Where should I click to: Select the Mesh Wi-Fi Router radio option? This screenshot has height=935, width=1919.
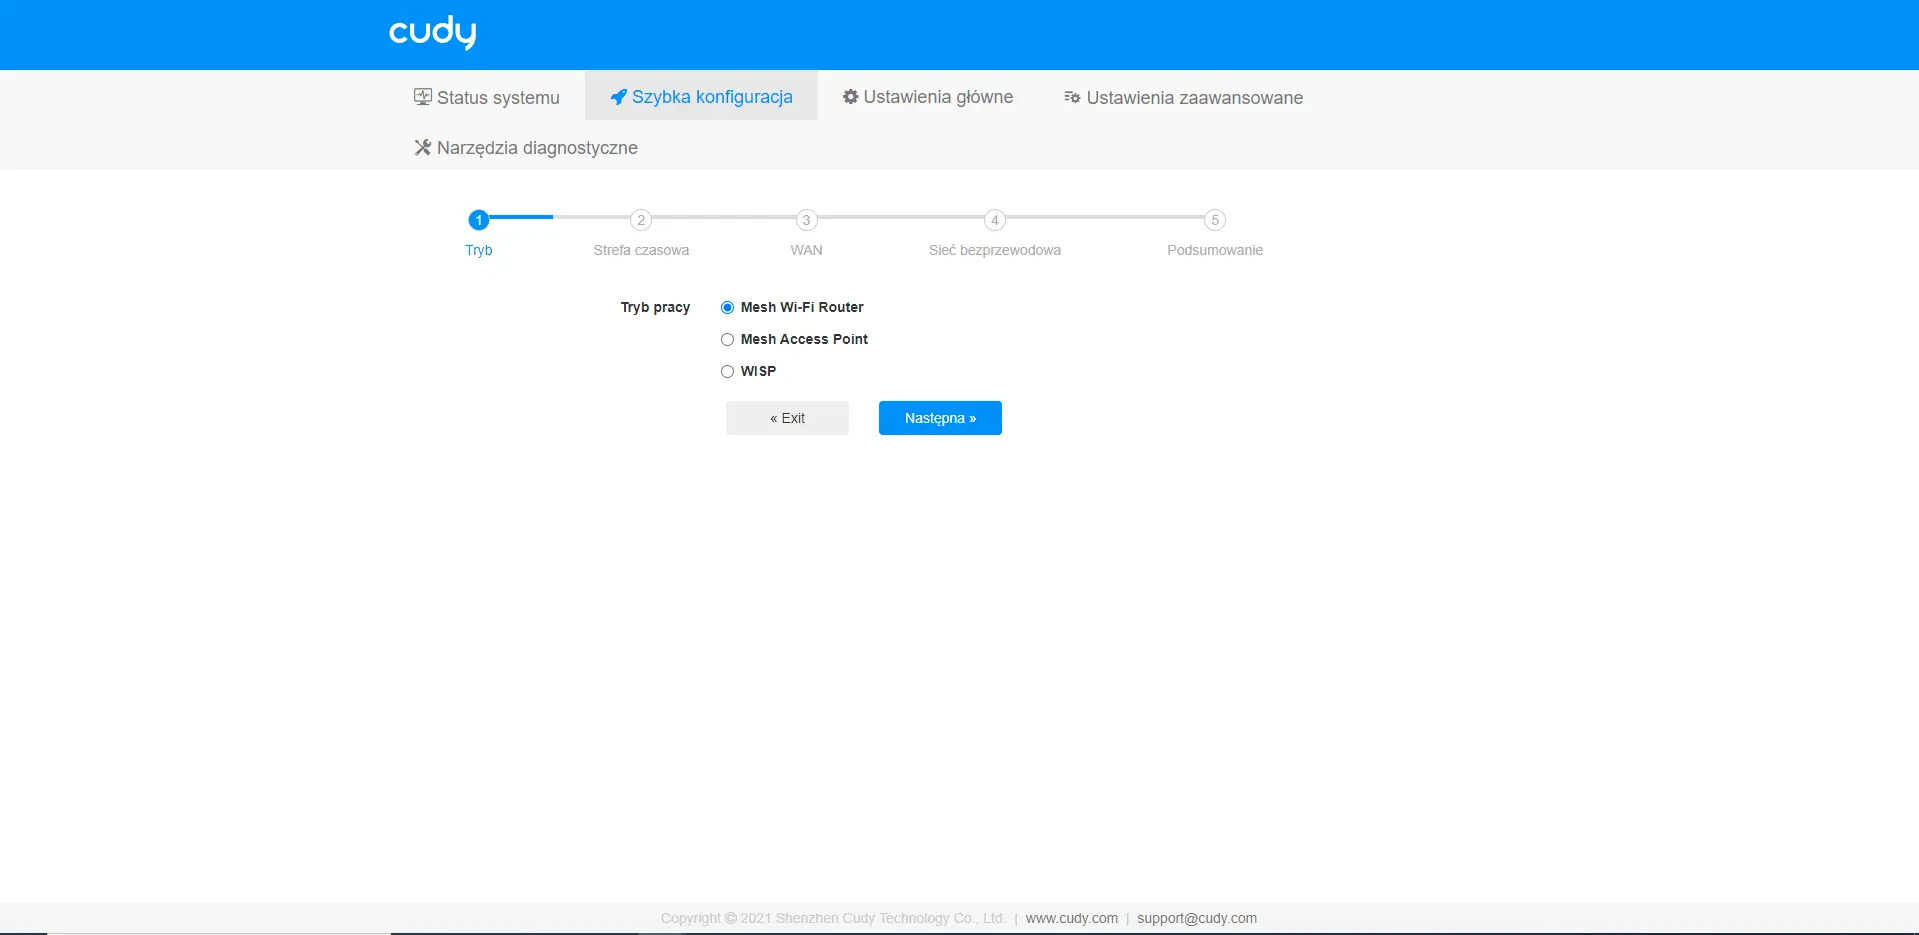pos(728,308)
